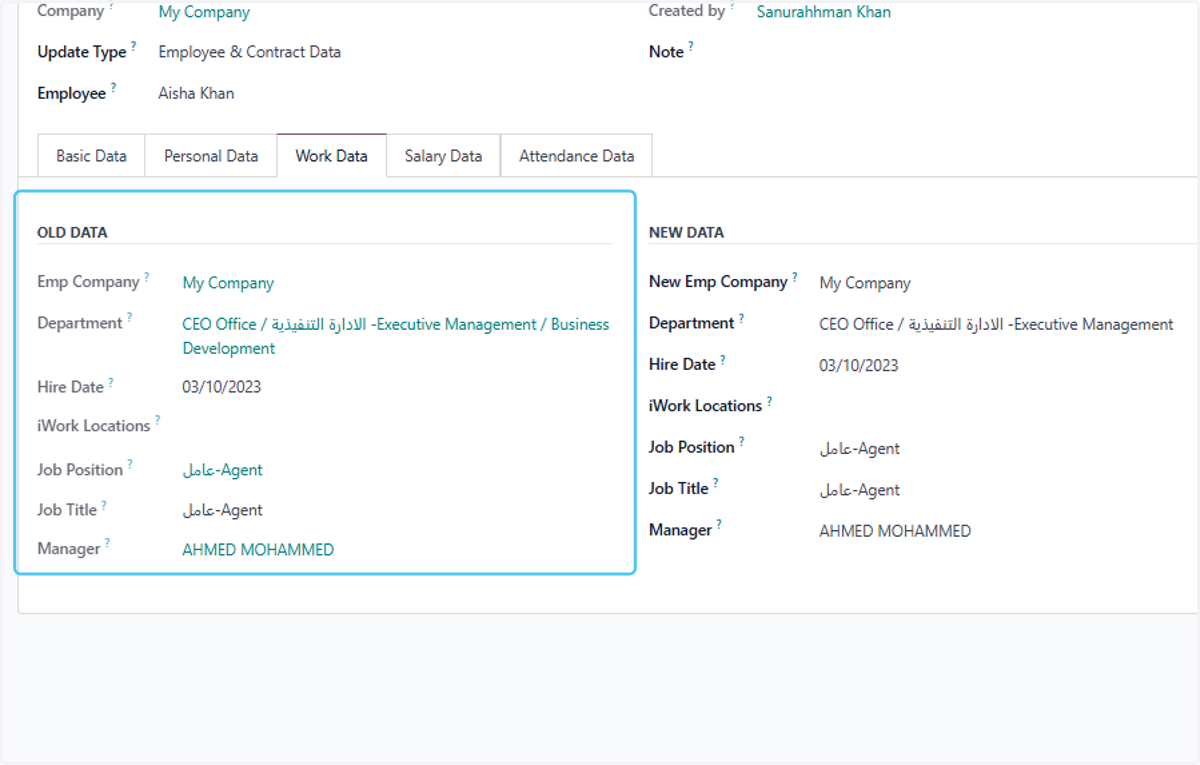Viewport: 1200px width, 765px height.
Task: Click the Job Title help icon in Old Data
Action: (x=104, y=504)
